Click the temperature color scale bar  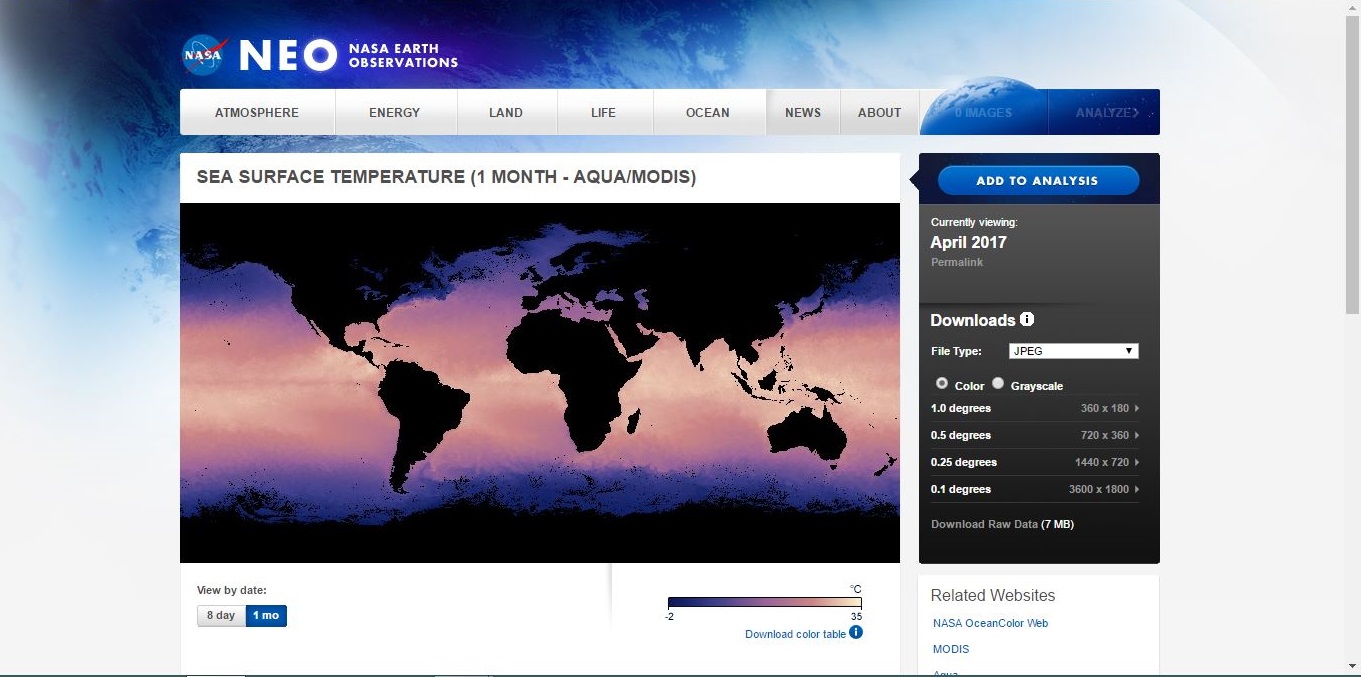[x=764, y=603]
